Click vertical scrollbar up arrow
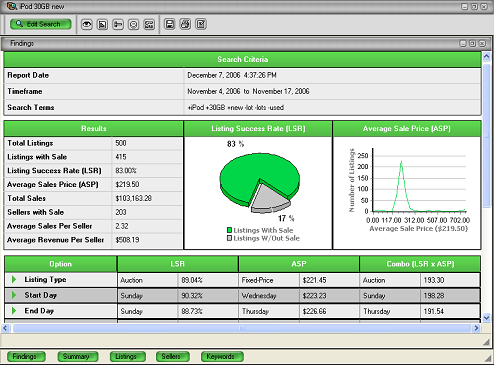The image size is (494, 365). (x=486, y=56)
